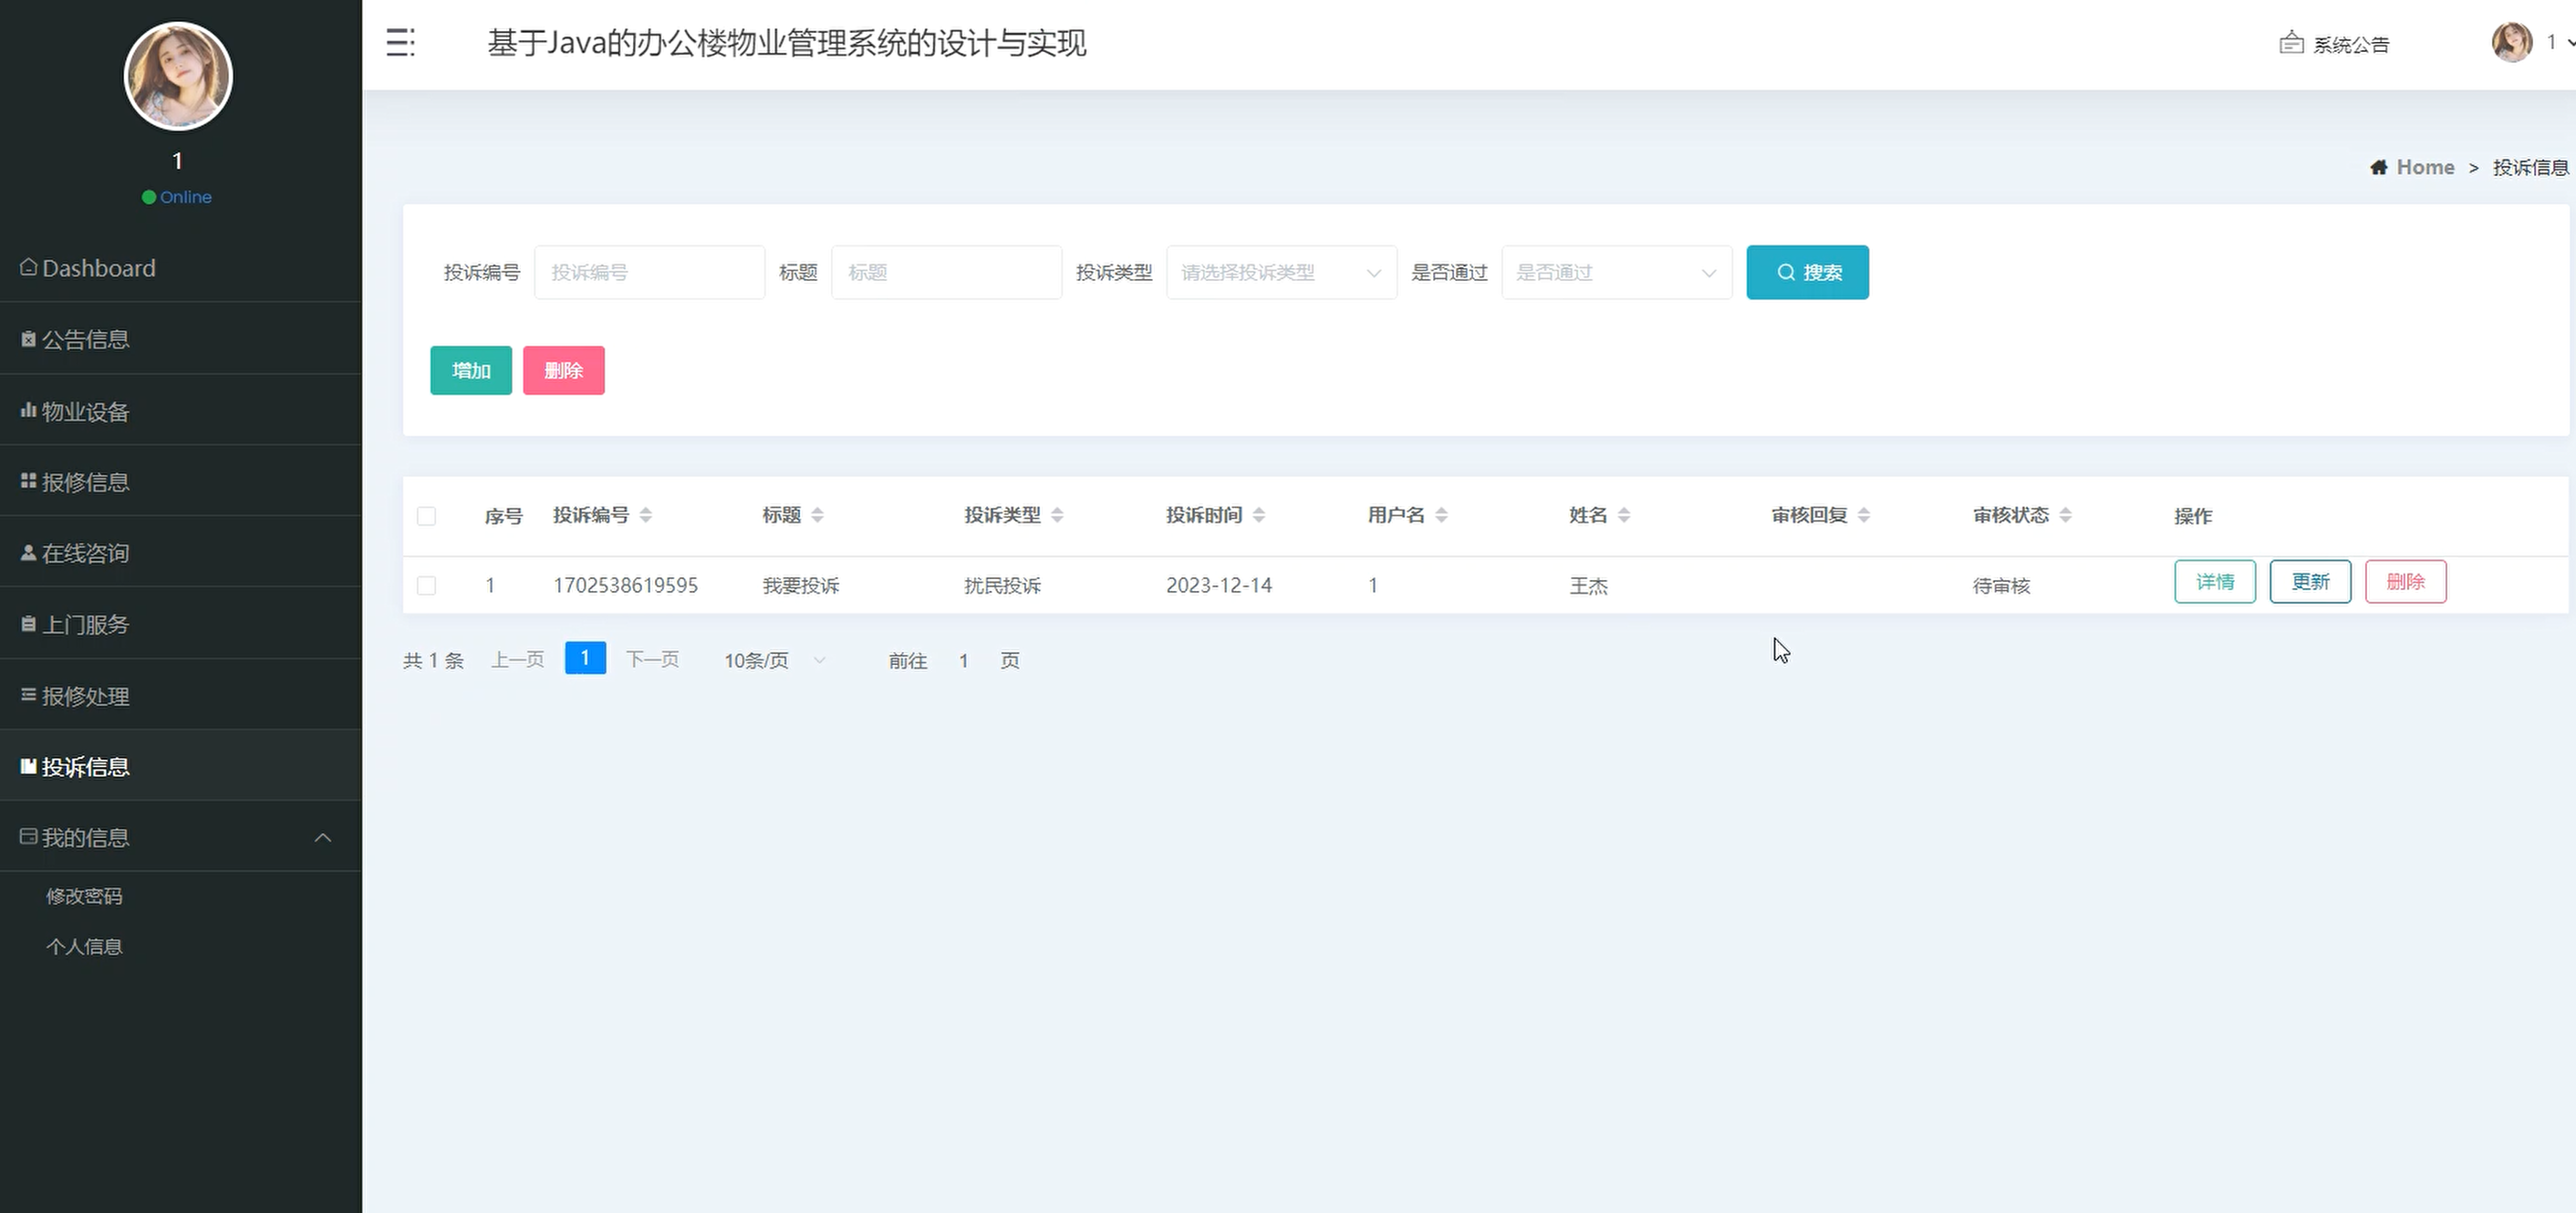Open 报修处理 in the sidebar
Image resolution: width=2576 pixels, height=1213 pixels.
click(x=85, y=696)
